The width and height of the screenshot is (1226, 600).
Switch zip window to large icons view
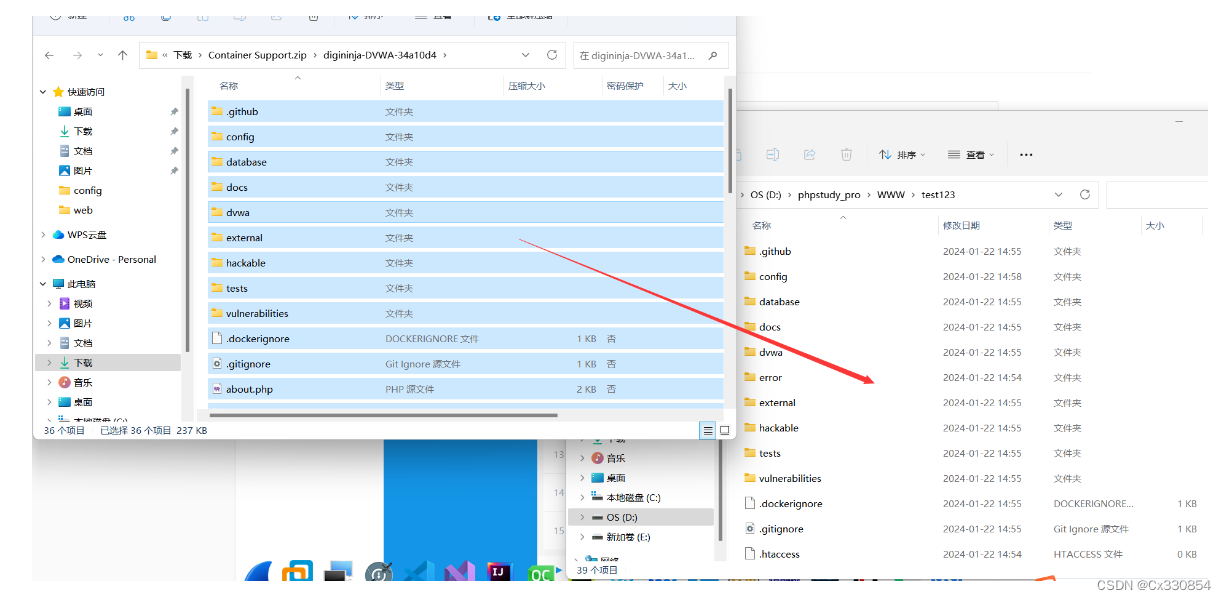tap(725, 430)
